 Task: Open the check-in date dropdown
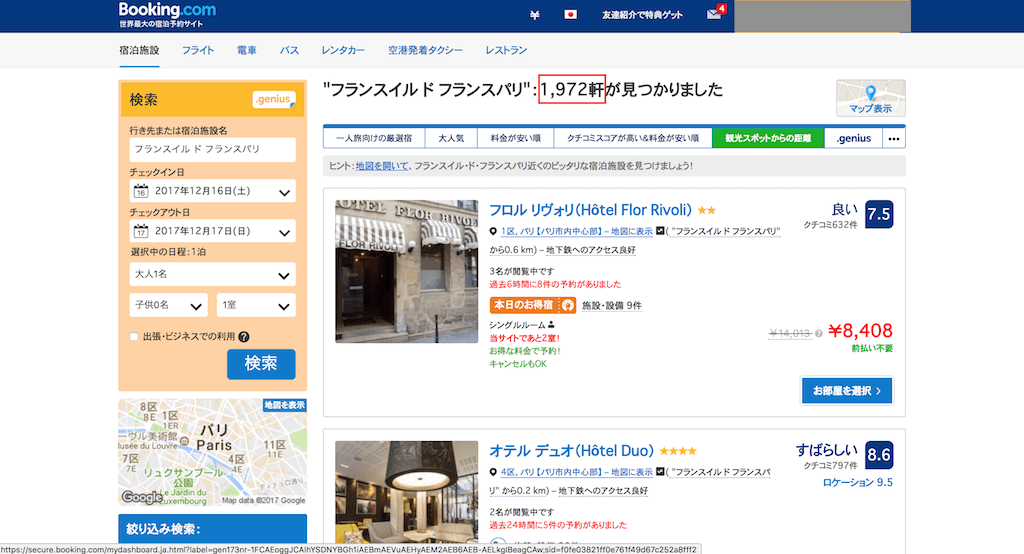[x=212, y=191]
